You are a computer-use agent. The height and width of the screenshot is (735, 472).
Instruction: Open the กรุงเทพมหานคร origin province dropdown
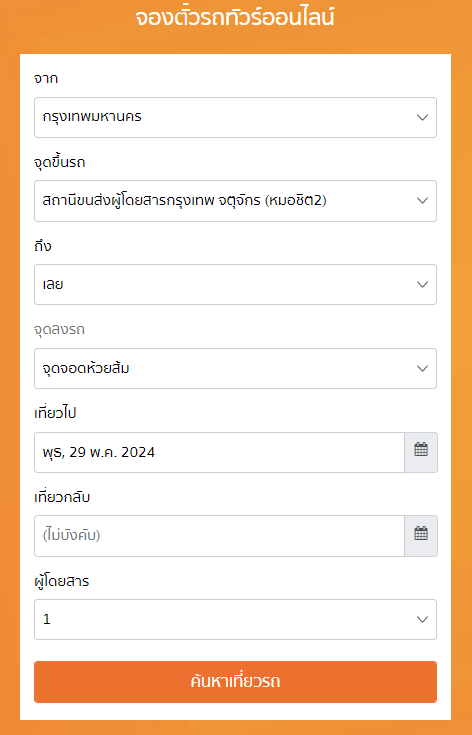pos(235,117)
